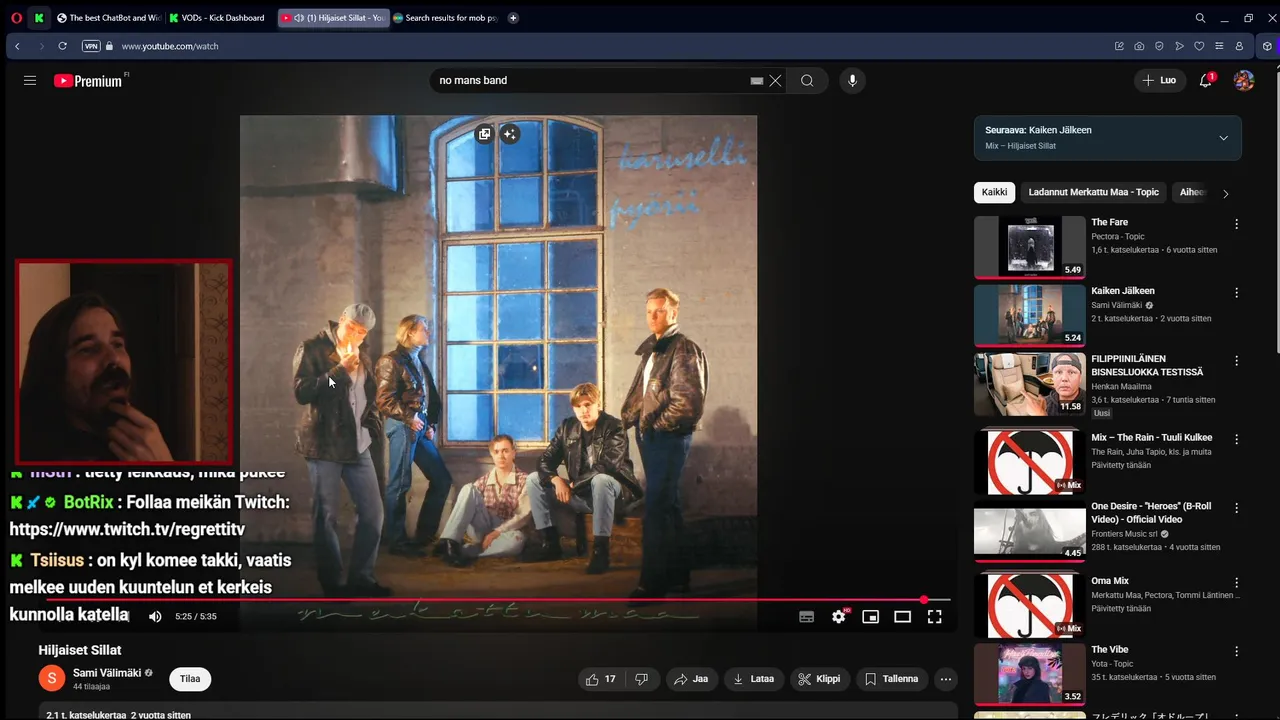Switch to 'VODs - Kick Dashboard' tab
The image size is (1280, 720).
[220, 18]
